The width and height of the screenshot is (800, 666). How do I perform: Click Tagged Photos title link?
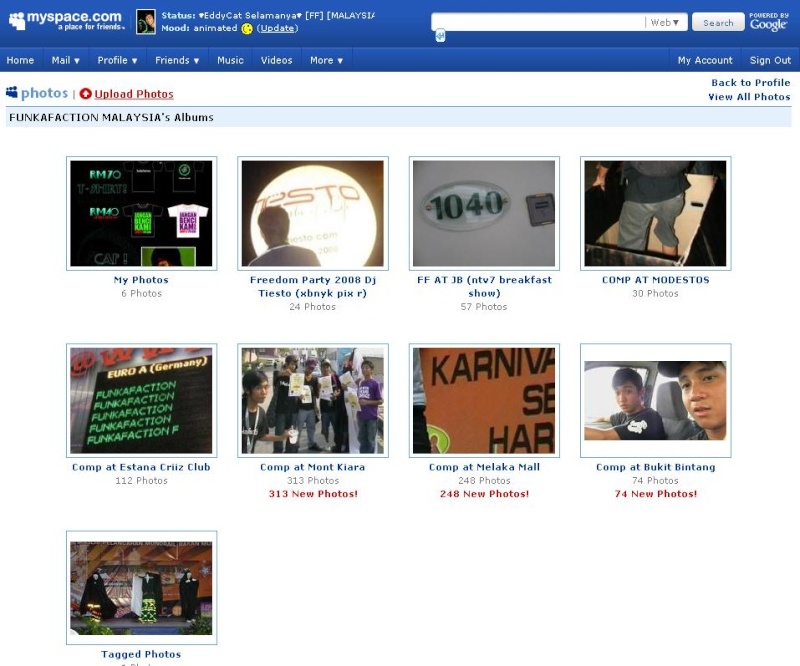click(x=141, y=654)
